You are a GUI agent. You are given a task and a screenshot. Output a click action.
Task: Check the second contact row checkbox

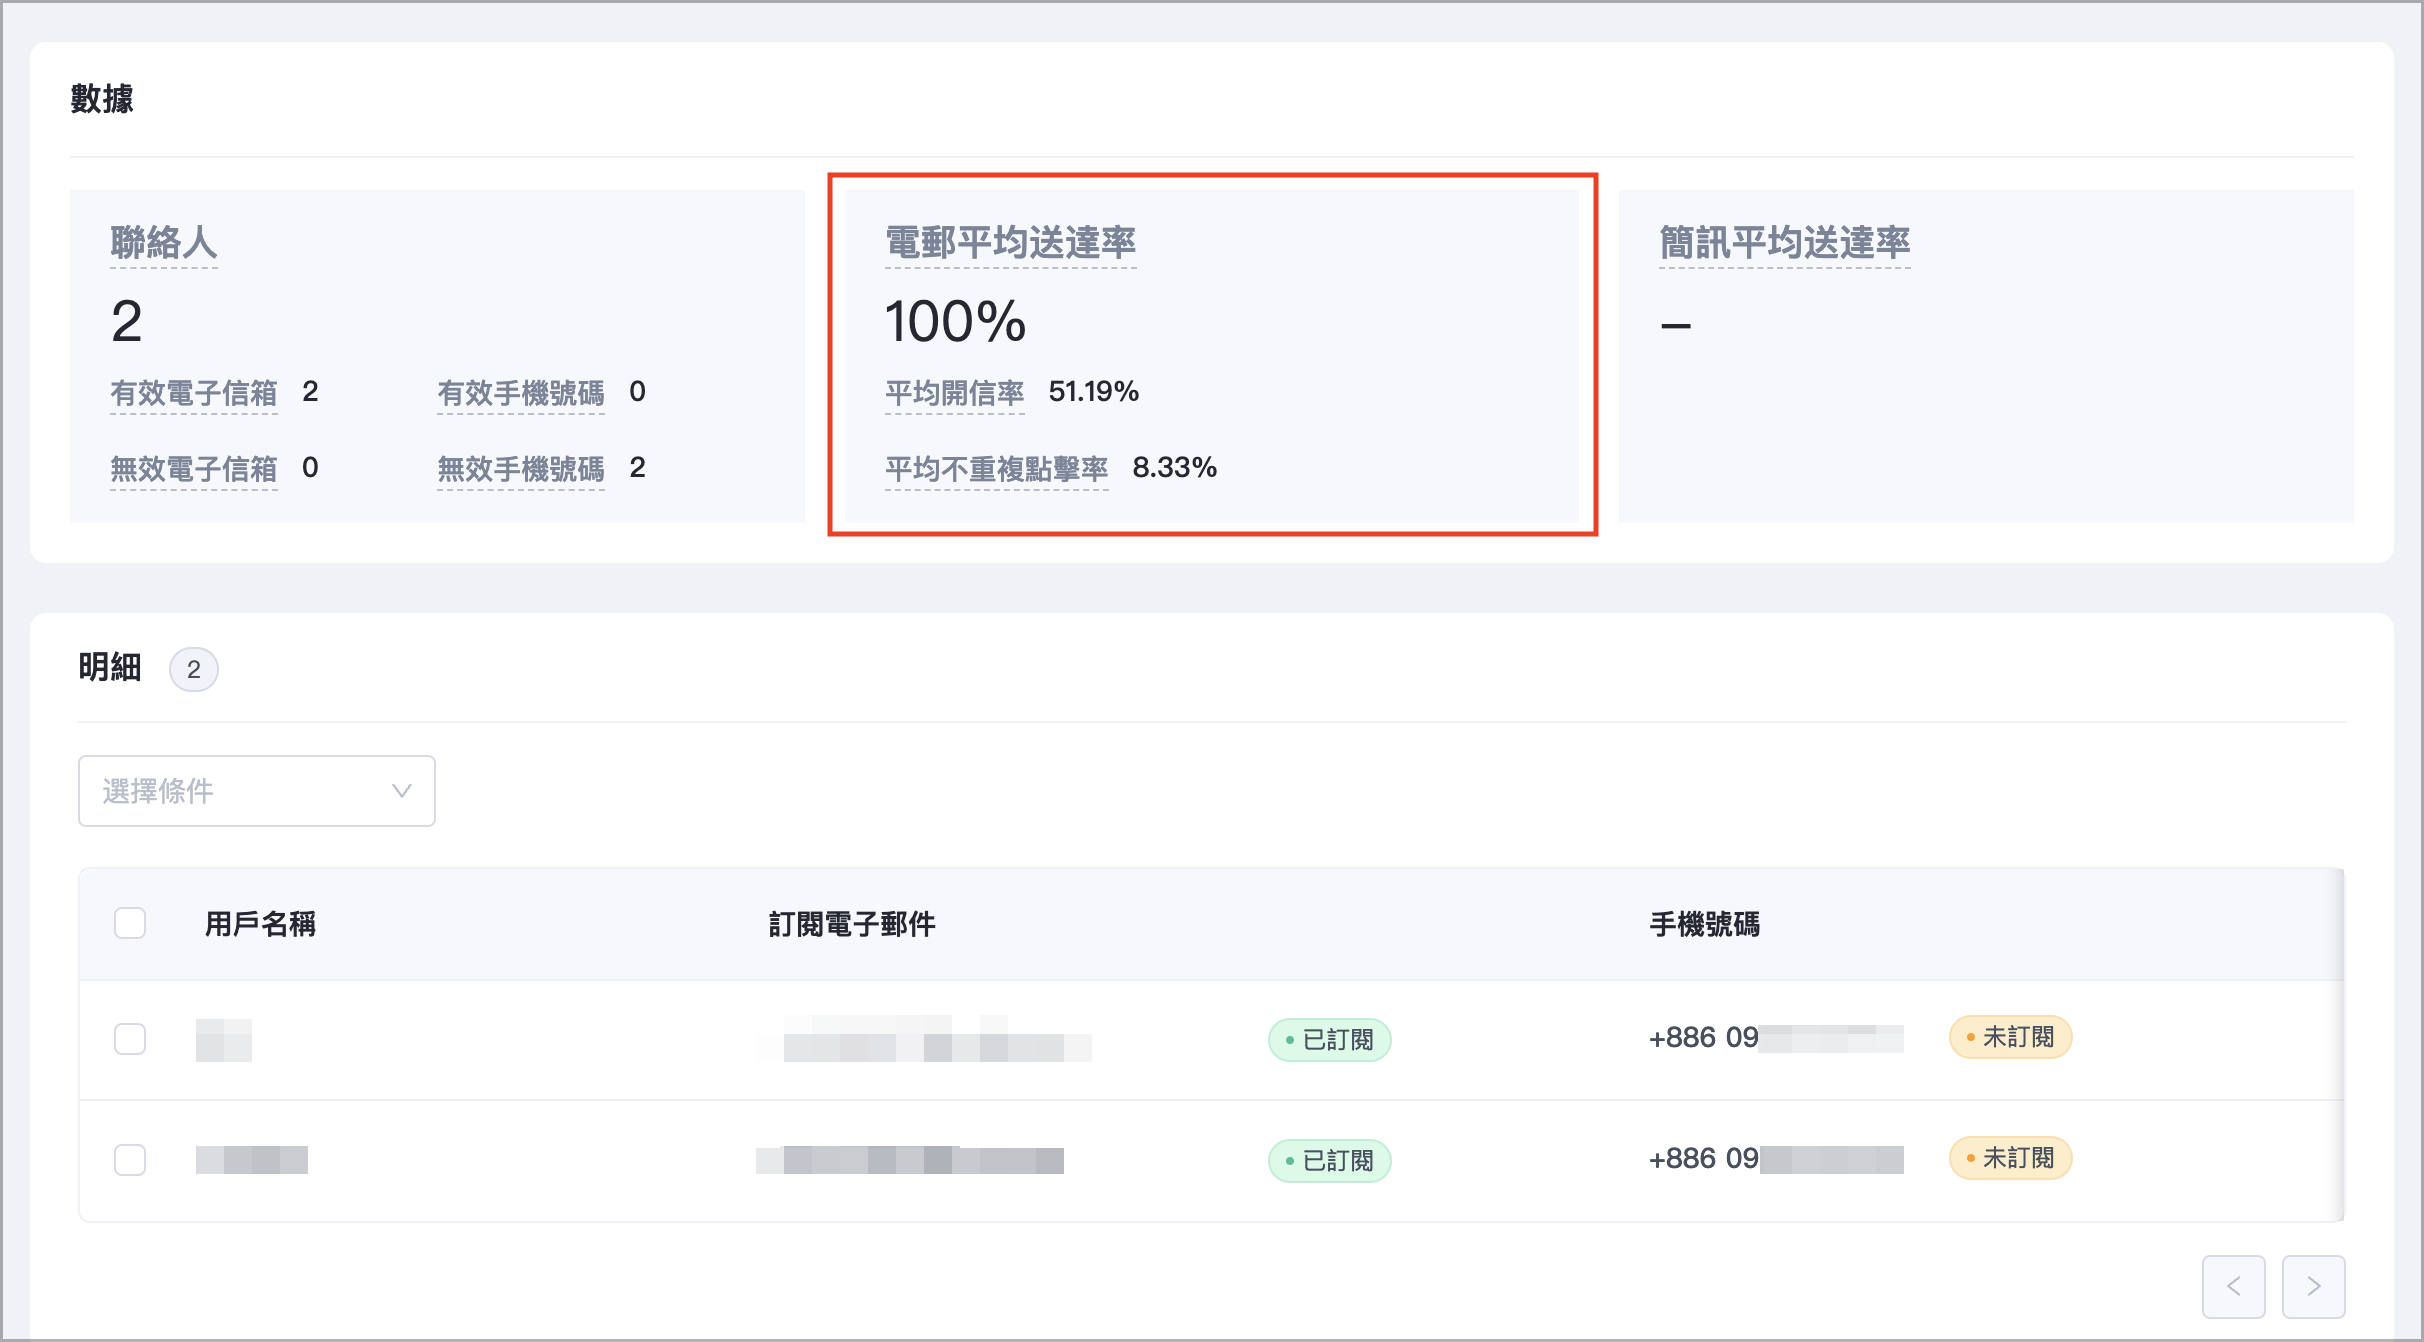point(130,1160)
